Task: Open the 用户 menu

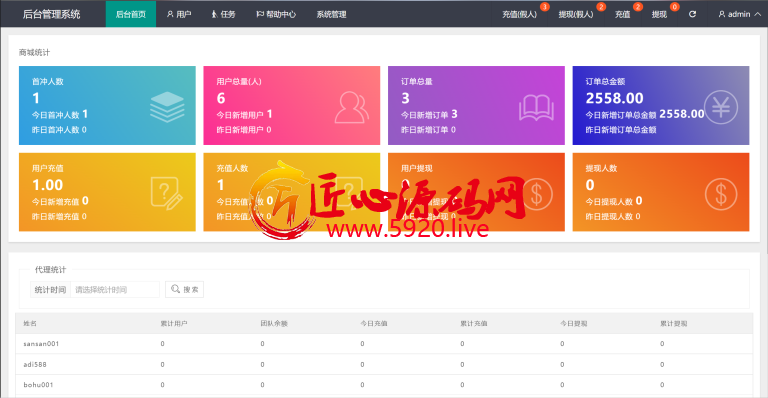Action: tap(179, 14)
